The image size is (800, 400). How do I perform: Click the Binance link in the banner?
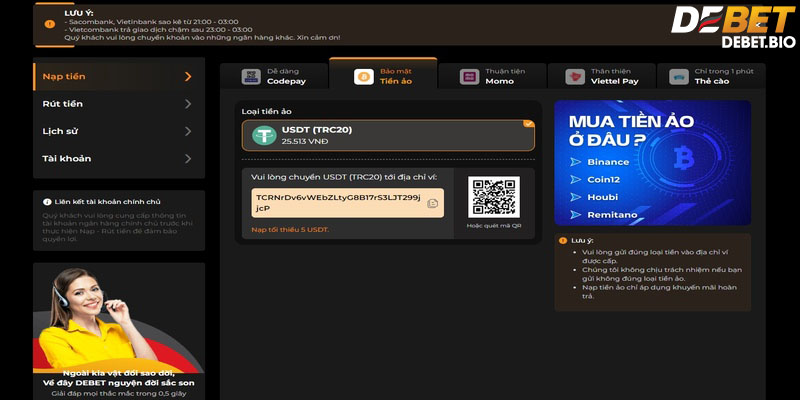608,162
